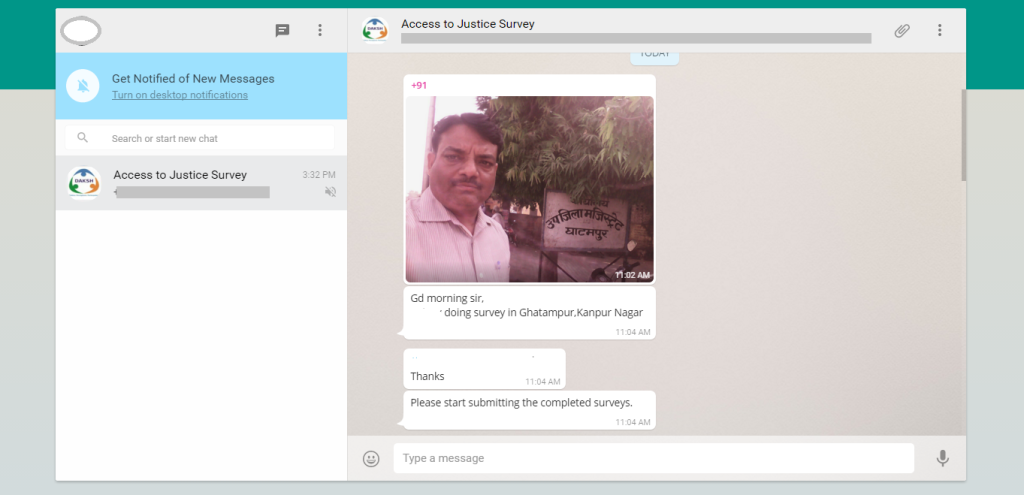Focus the "Type a message" input
Image resolution: width=1024 pixels, height=495 pixels.
coord(654,458)
